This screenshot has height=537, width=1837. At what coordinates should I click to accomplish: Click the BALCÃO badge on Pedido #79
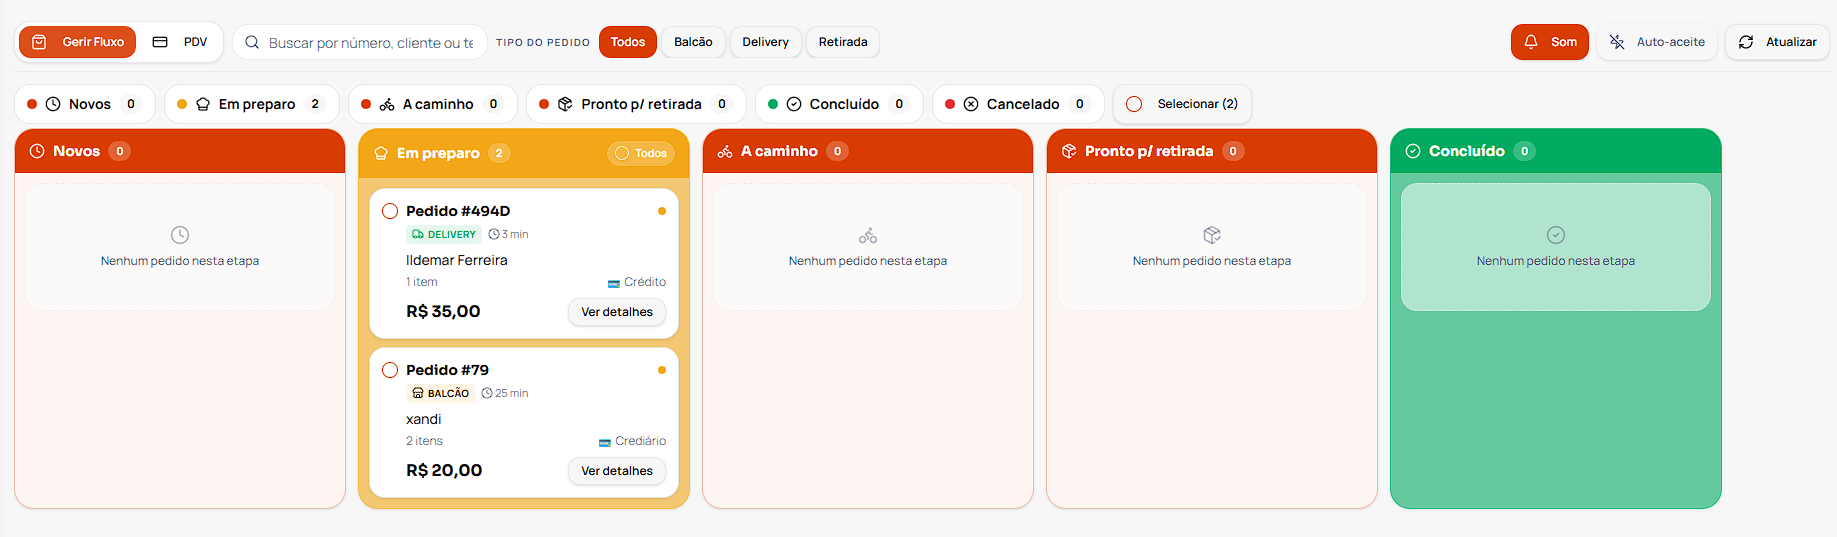tap(440, 393)
